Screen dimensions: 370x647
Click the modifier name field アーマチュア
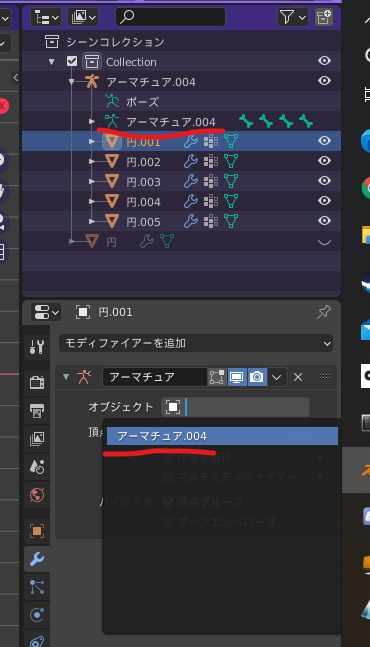click(155, 377)
